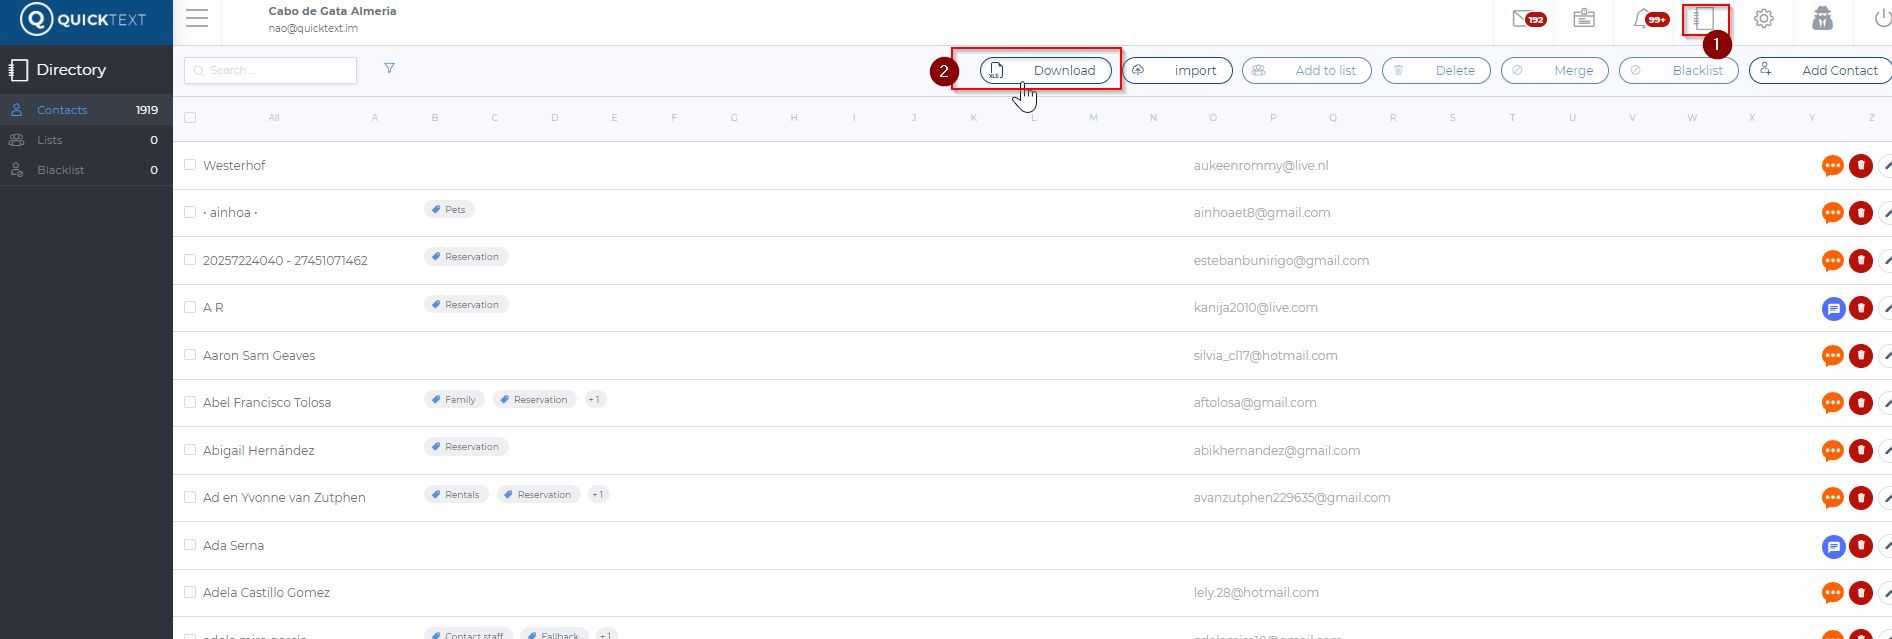Viewport: 1892px width, 639px height.
Task: Click the filter funnel icon
Action: click(x=390, y=68)
